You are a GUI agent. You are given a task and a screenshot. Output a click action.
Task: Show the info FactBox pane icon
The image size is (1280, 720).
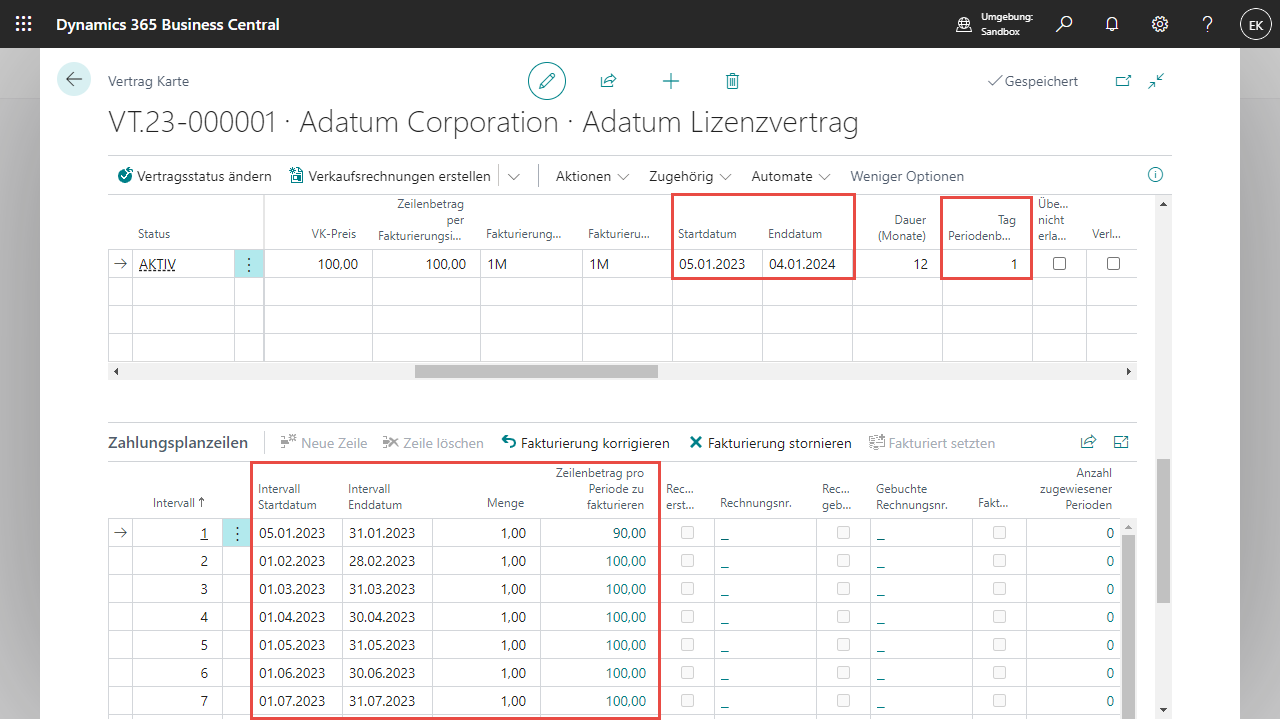1156,175
